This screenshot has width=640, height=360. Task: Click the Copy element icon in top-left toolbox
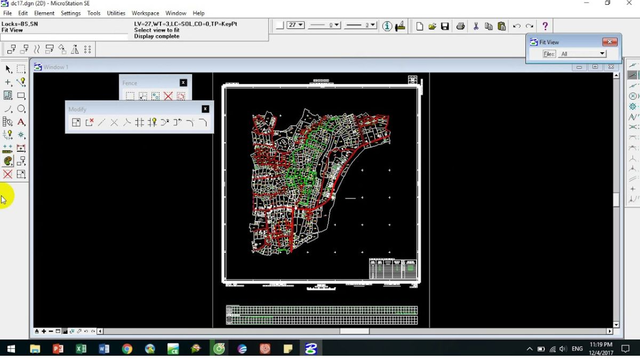point(11,49)
